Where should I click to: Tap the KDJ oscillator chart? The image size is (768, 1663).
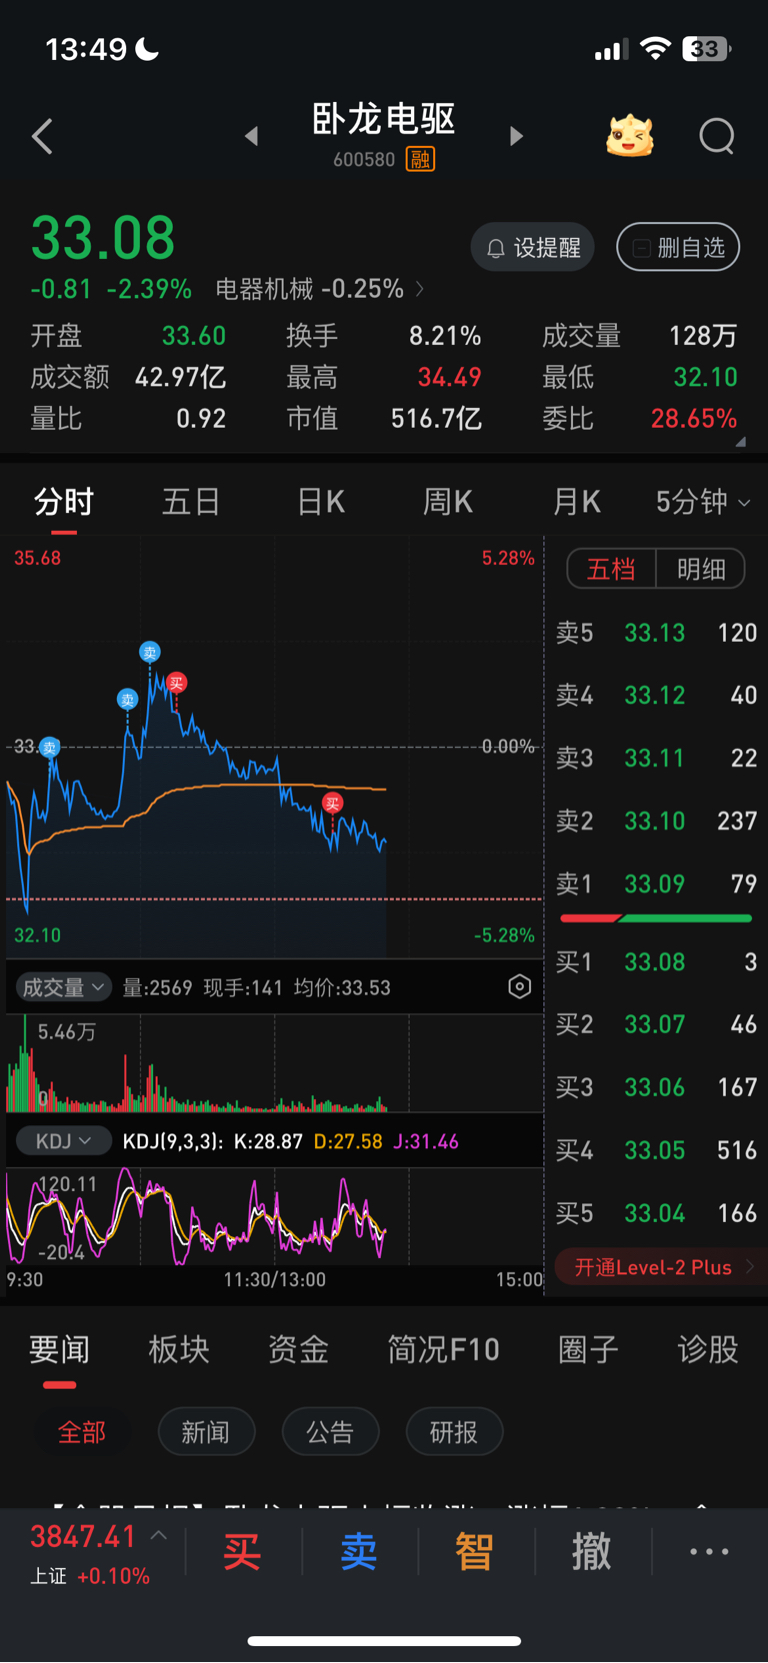pos(274,1217)
